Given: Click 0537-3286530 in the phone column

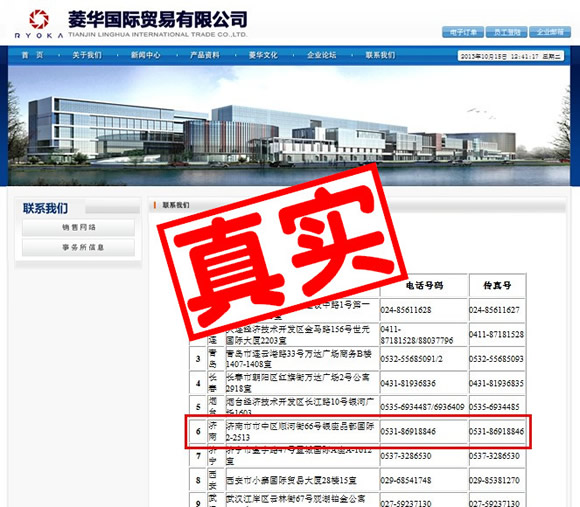Looking at the screenshot, I should pos(406,456).
